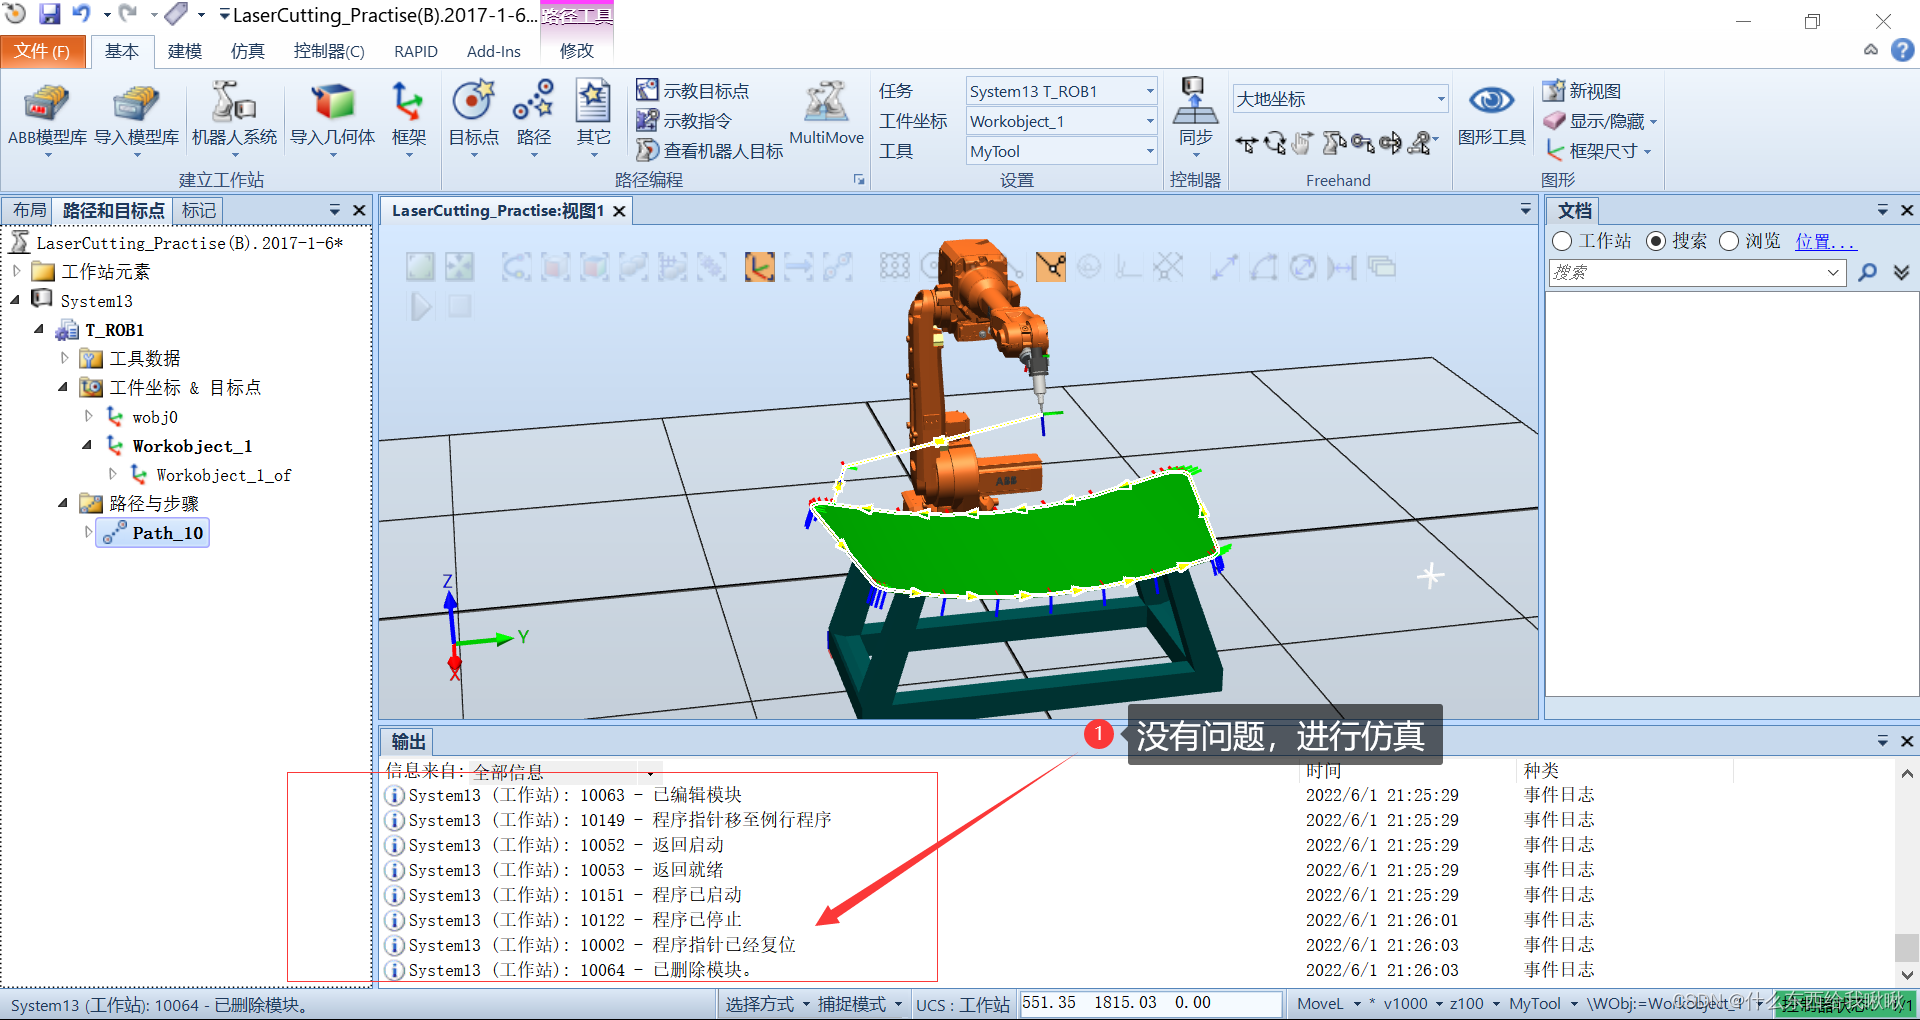Switch to the 布局 panel tab

point(29,210)
